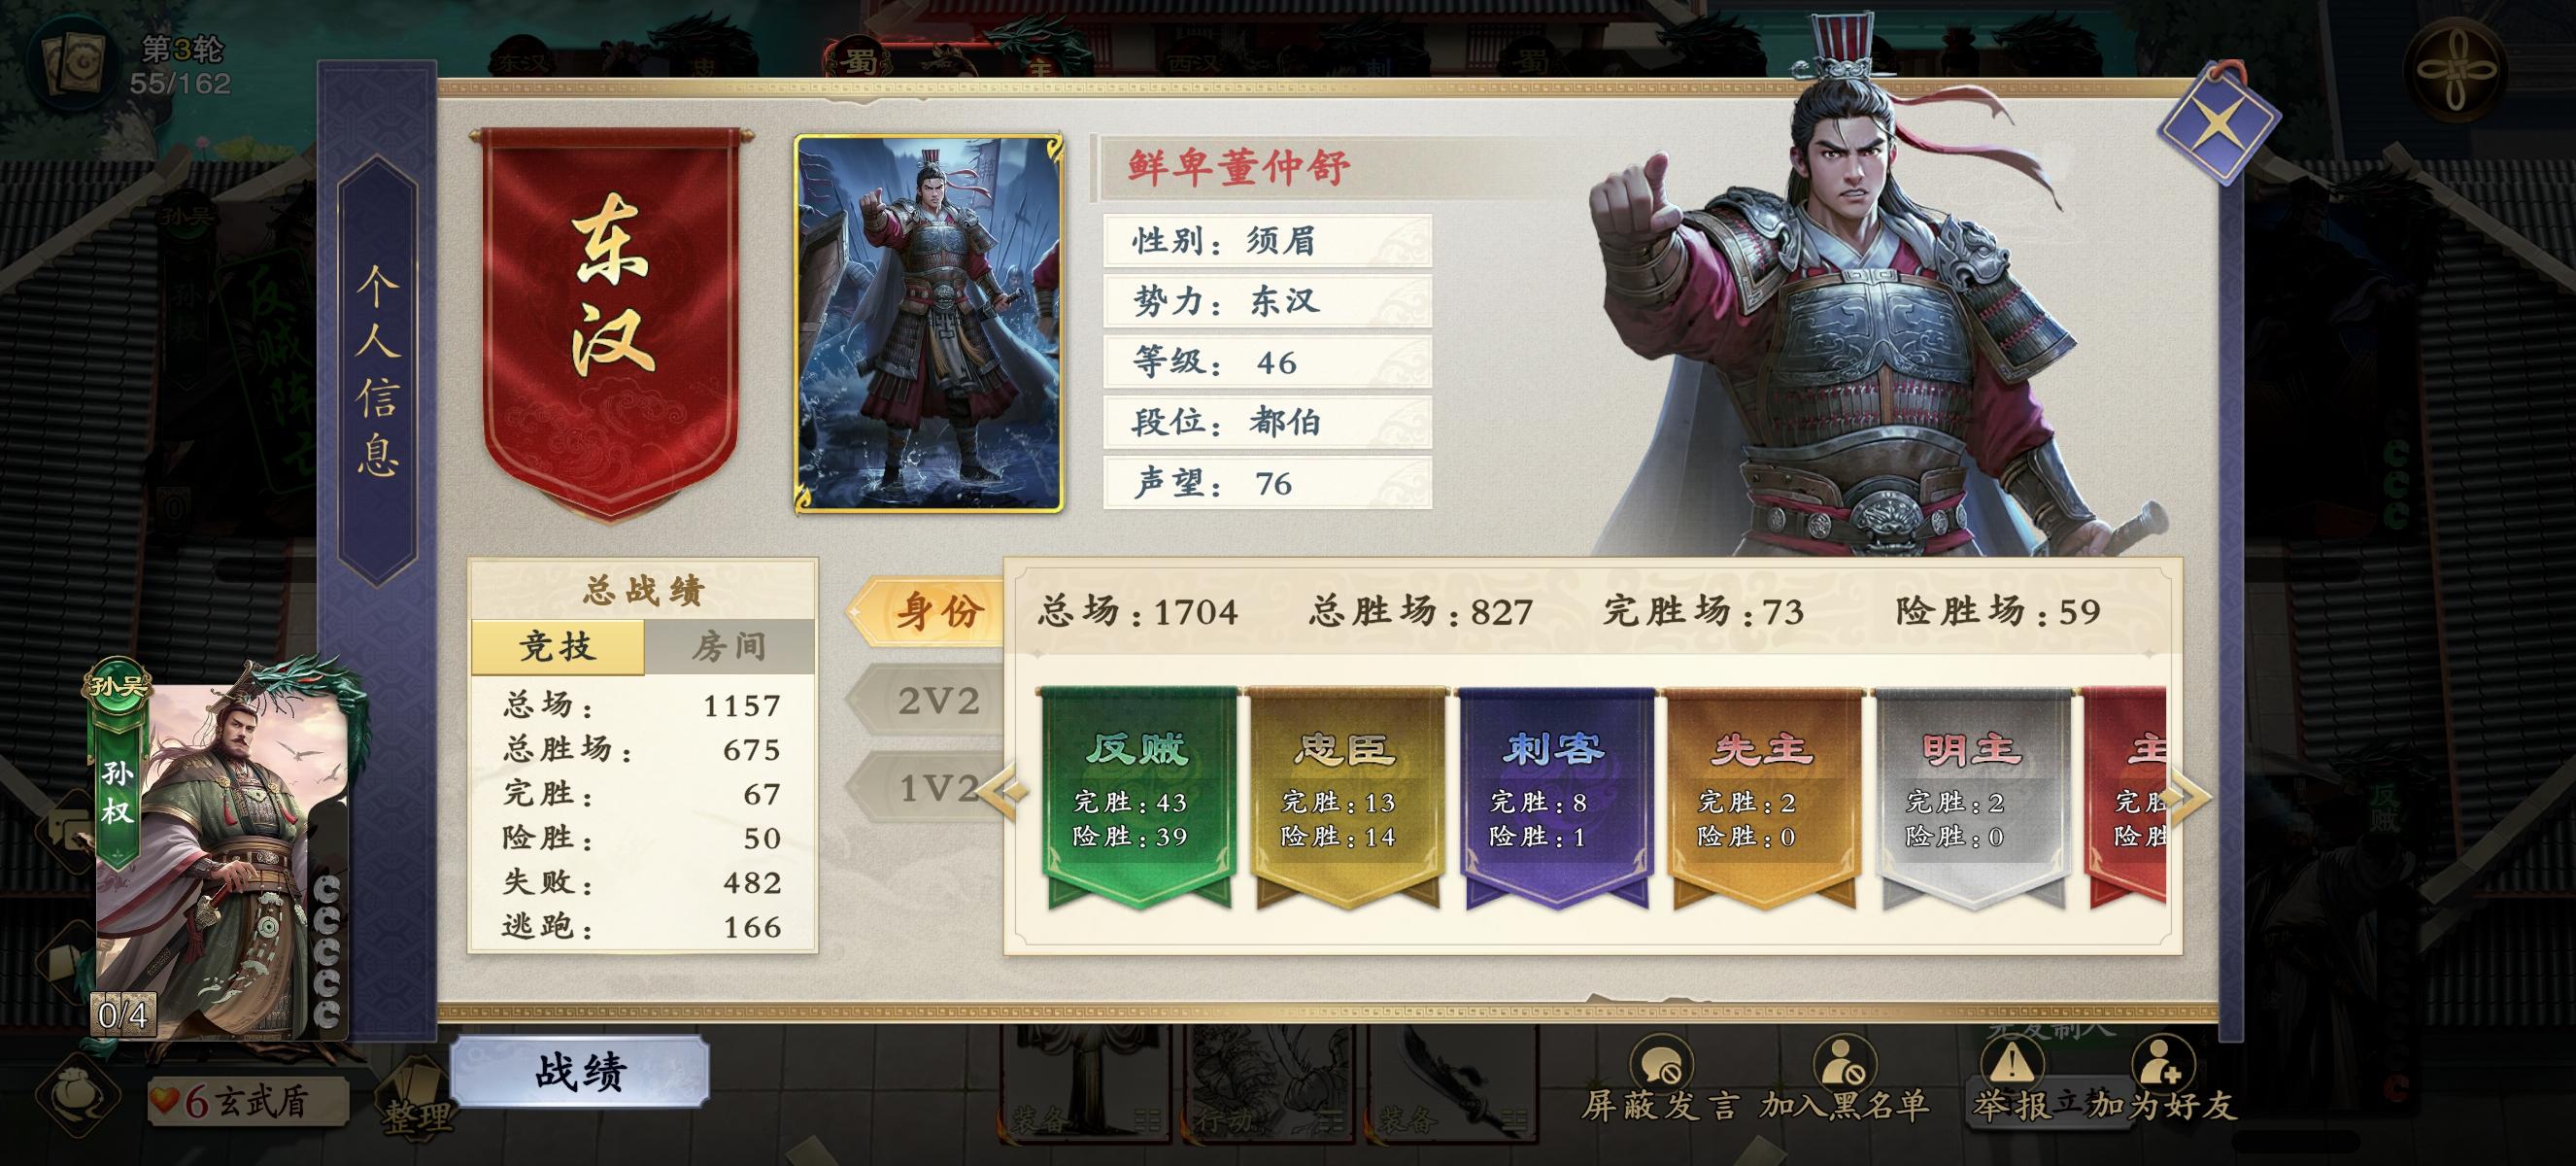
Task: Switch total record to 竞技 mode
Action: pos(557,647)
